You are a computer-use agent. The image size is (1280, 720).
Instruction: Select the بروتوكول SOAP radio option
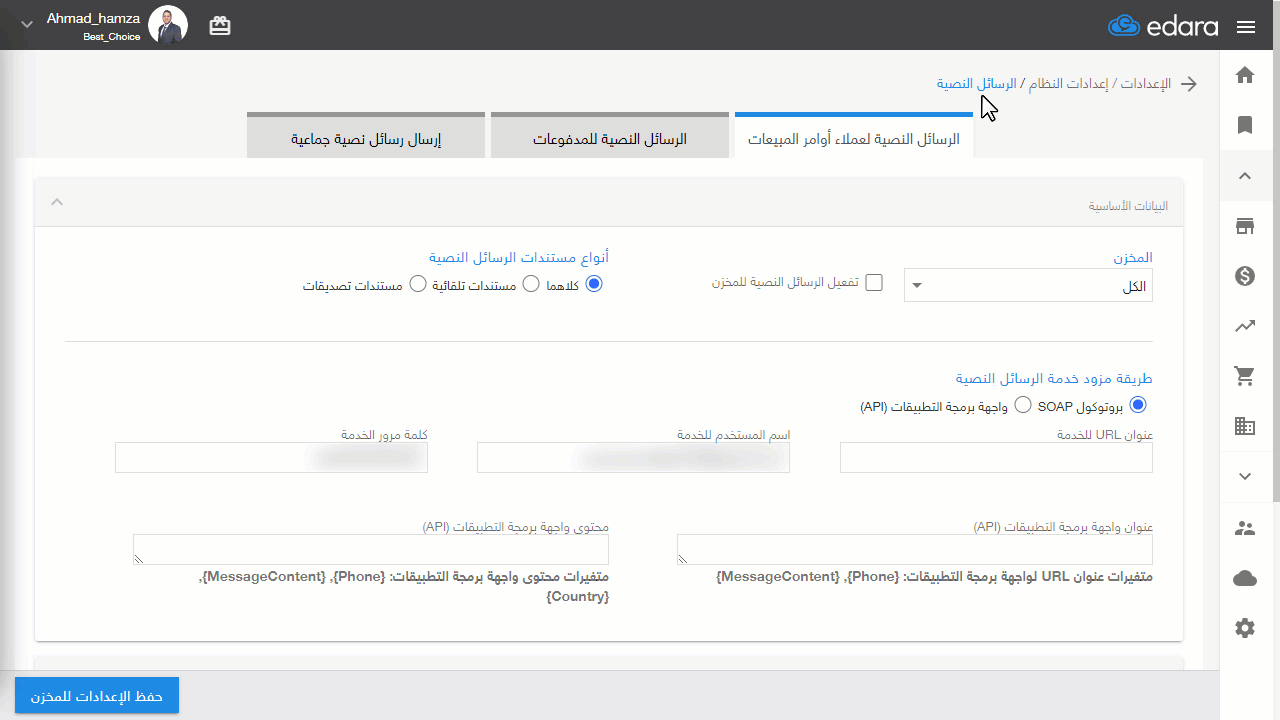[x=1137, y=405]
